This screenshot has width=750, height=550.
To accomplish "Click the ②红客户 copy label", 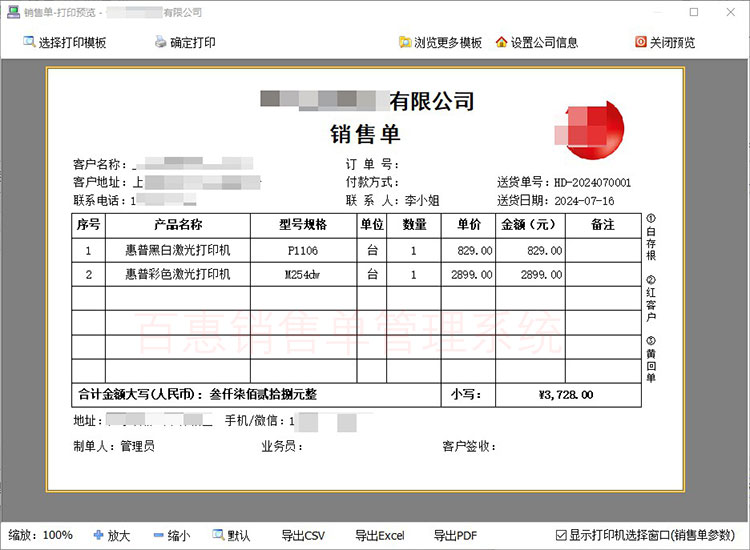I will click(651, 298).
